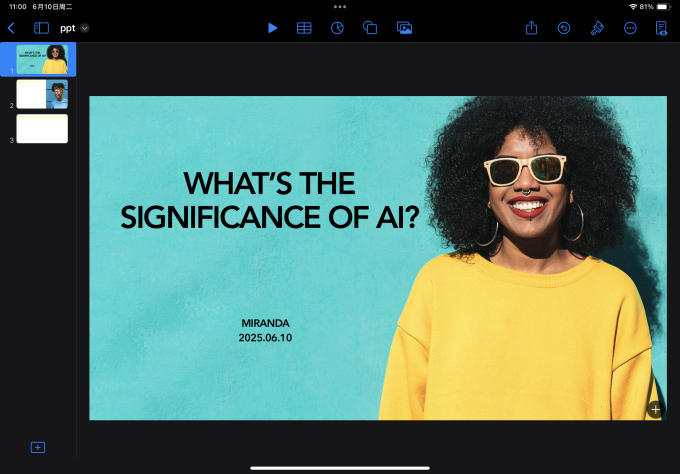Tap the multitasking three dots
The image size is (680, 474).
340,7
